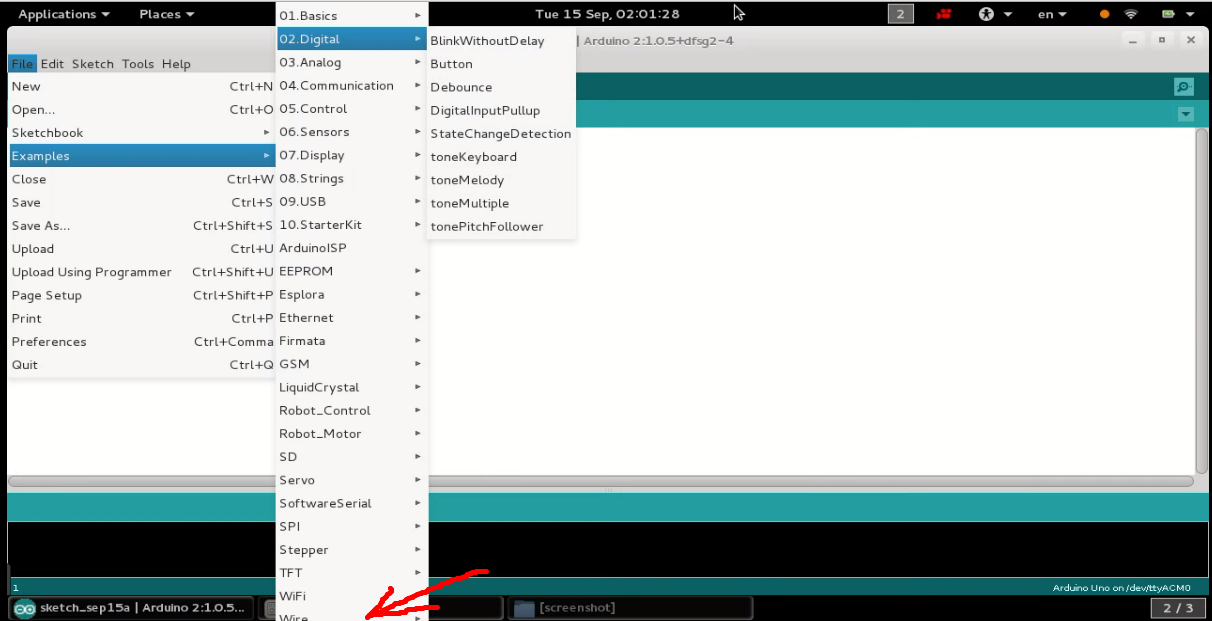Open the File menu

[22, 63]
